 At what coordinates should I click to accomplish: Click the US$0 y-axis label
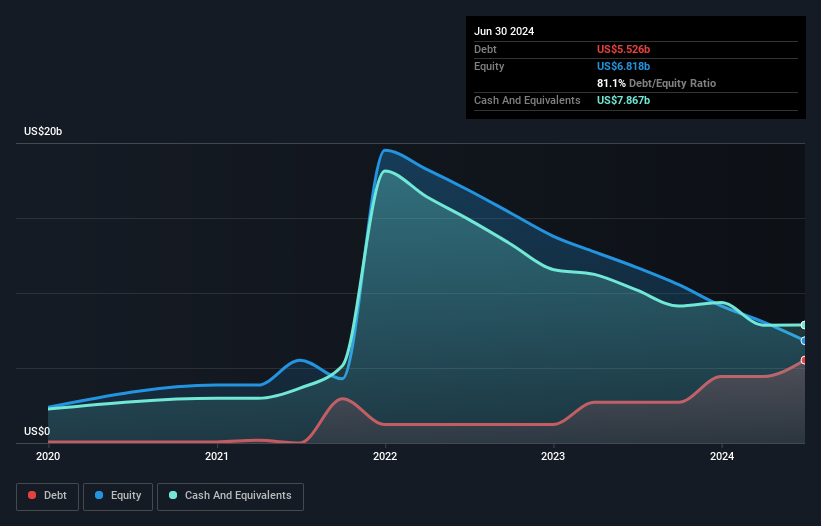click(37, 431)
